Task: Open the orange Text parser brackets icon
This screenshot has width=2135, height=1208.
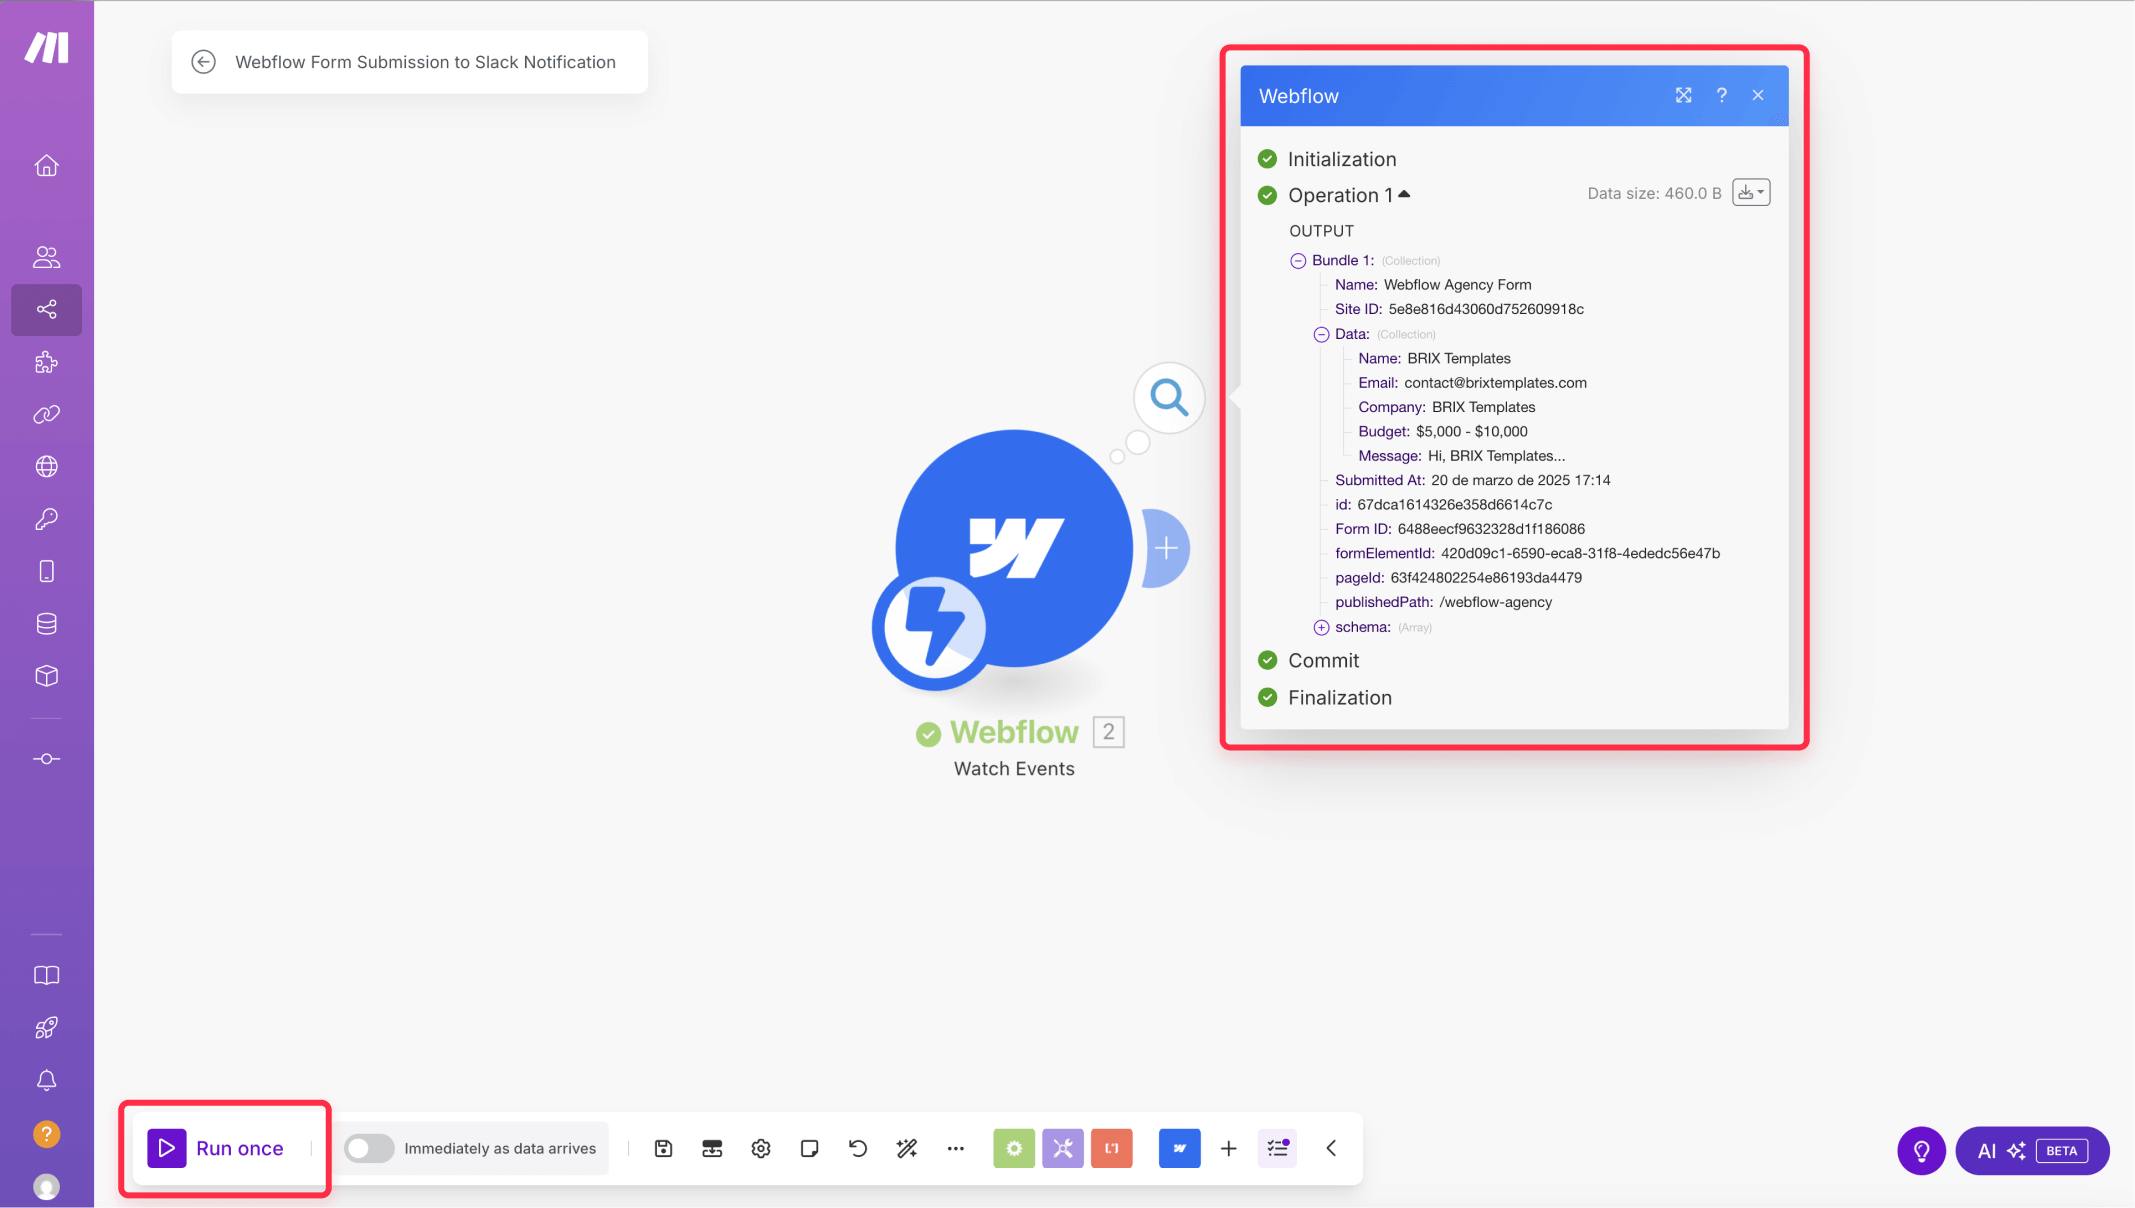Action: pos(1112,1148)
